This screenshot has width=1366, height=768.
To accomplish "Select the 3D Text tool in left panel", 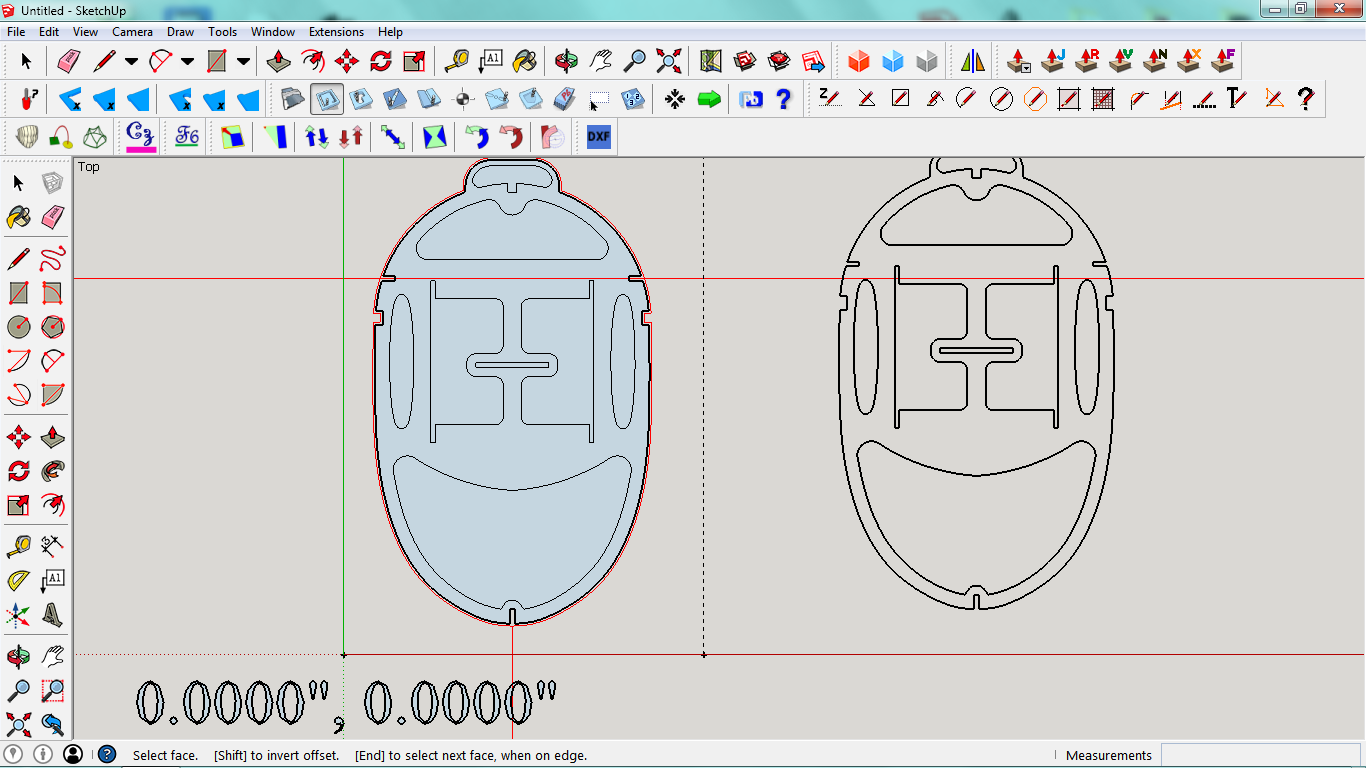I will (52, 614).
